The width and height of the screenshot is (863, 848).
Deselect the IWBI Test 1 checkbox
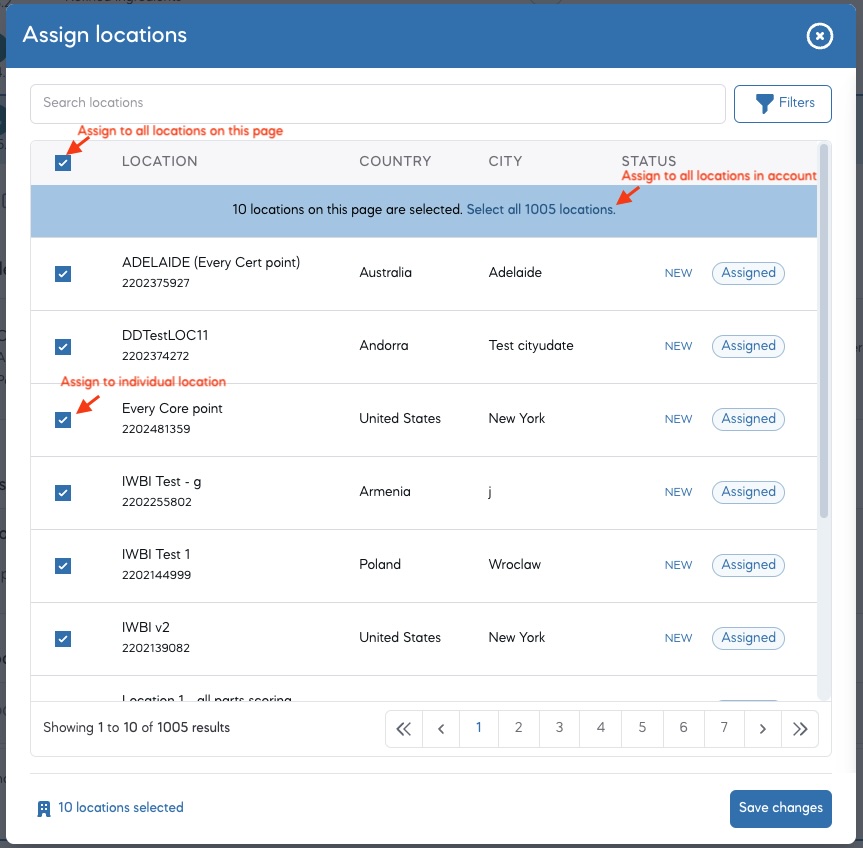click(63, 566)
